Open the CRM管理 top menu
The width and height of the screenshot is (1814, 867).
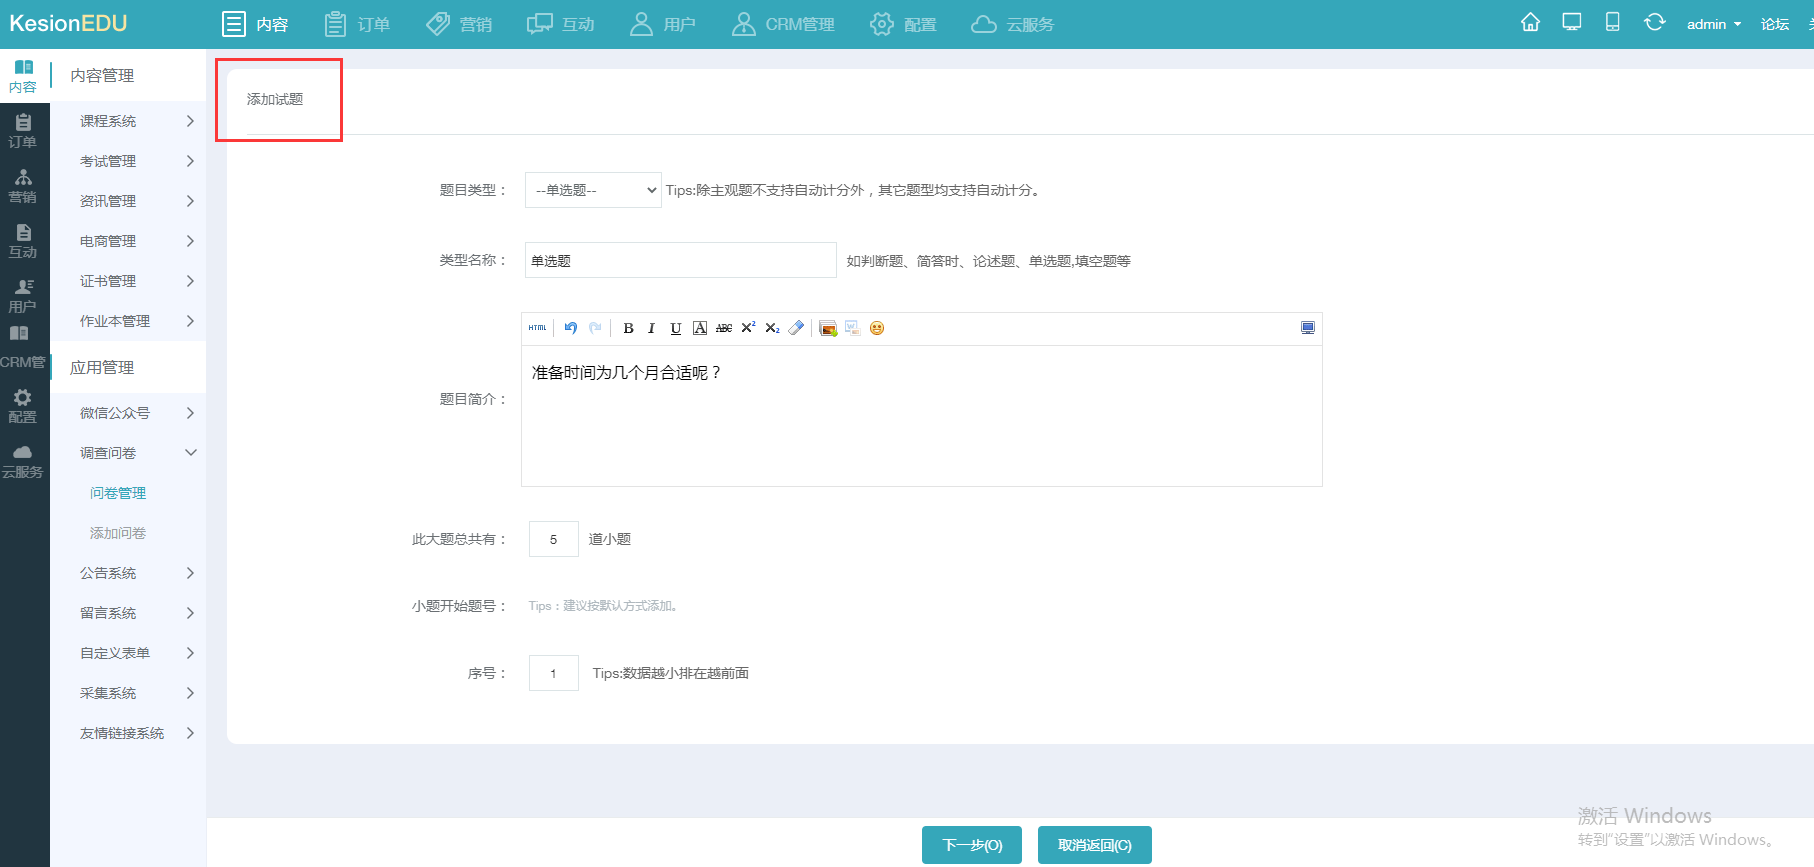coord(783,24)
